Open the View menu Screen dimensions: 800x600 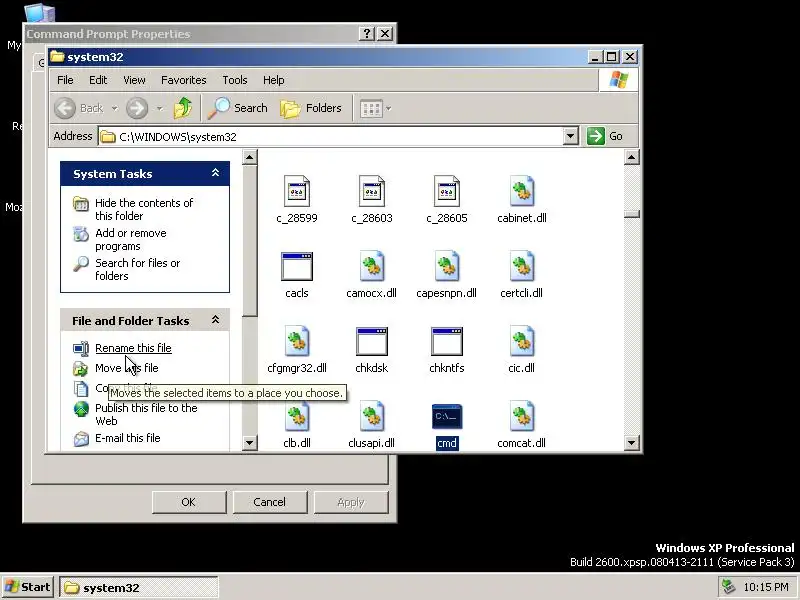pos(134,80)
